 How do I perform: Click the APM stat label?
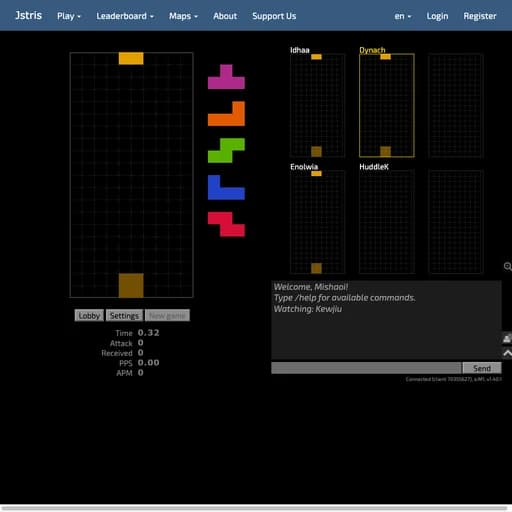(x=124, y=373)
